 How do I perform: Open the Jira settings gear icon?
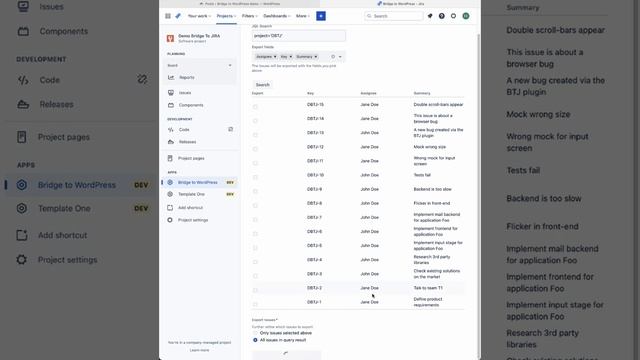(x=453, y=16)
